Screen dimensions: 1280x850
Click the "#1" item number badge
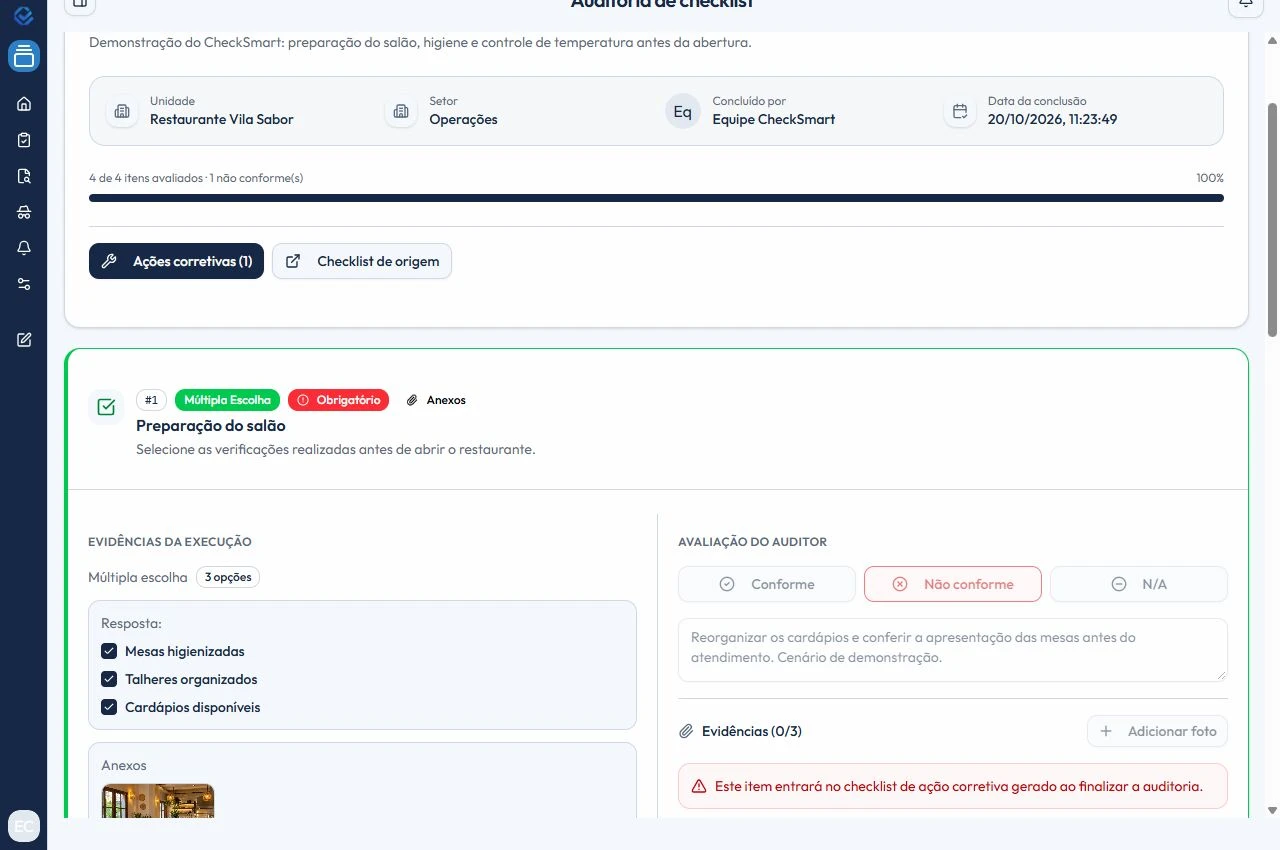point(151,400)
